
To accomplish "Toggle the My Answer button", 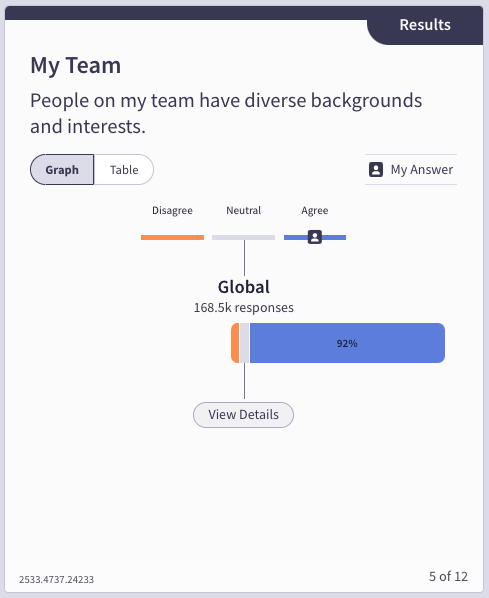I will 411,170.
